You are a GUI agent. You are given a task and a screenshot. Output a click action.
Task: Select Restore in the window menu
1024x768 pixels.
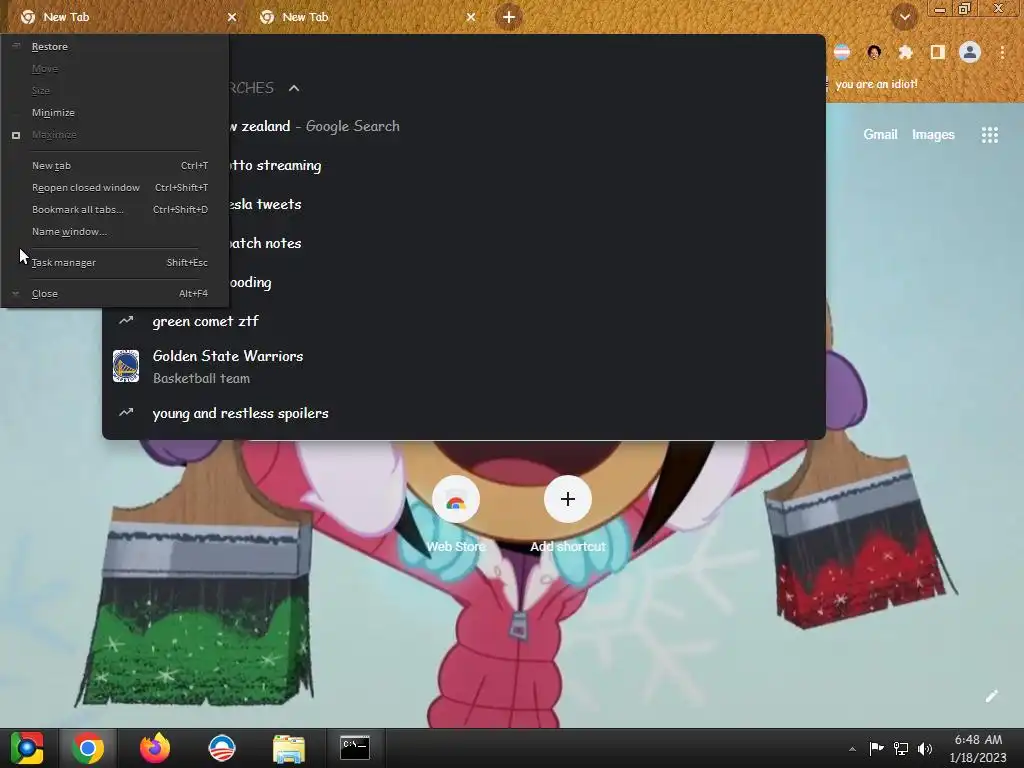115,46
